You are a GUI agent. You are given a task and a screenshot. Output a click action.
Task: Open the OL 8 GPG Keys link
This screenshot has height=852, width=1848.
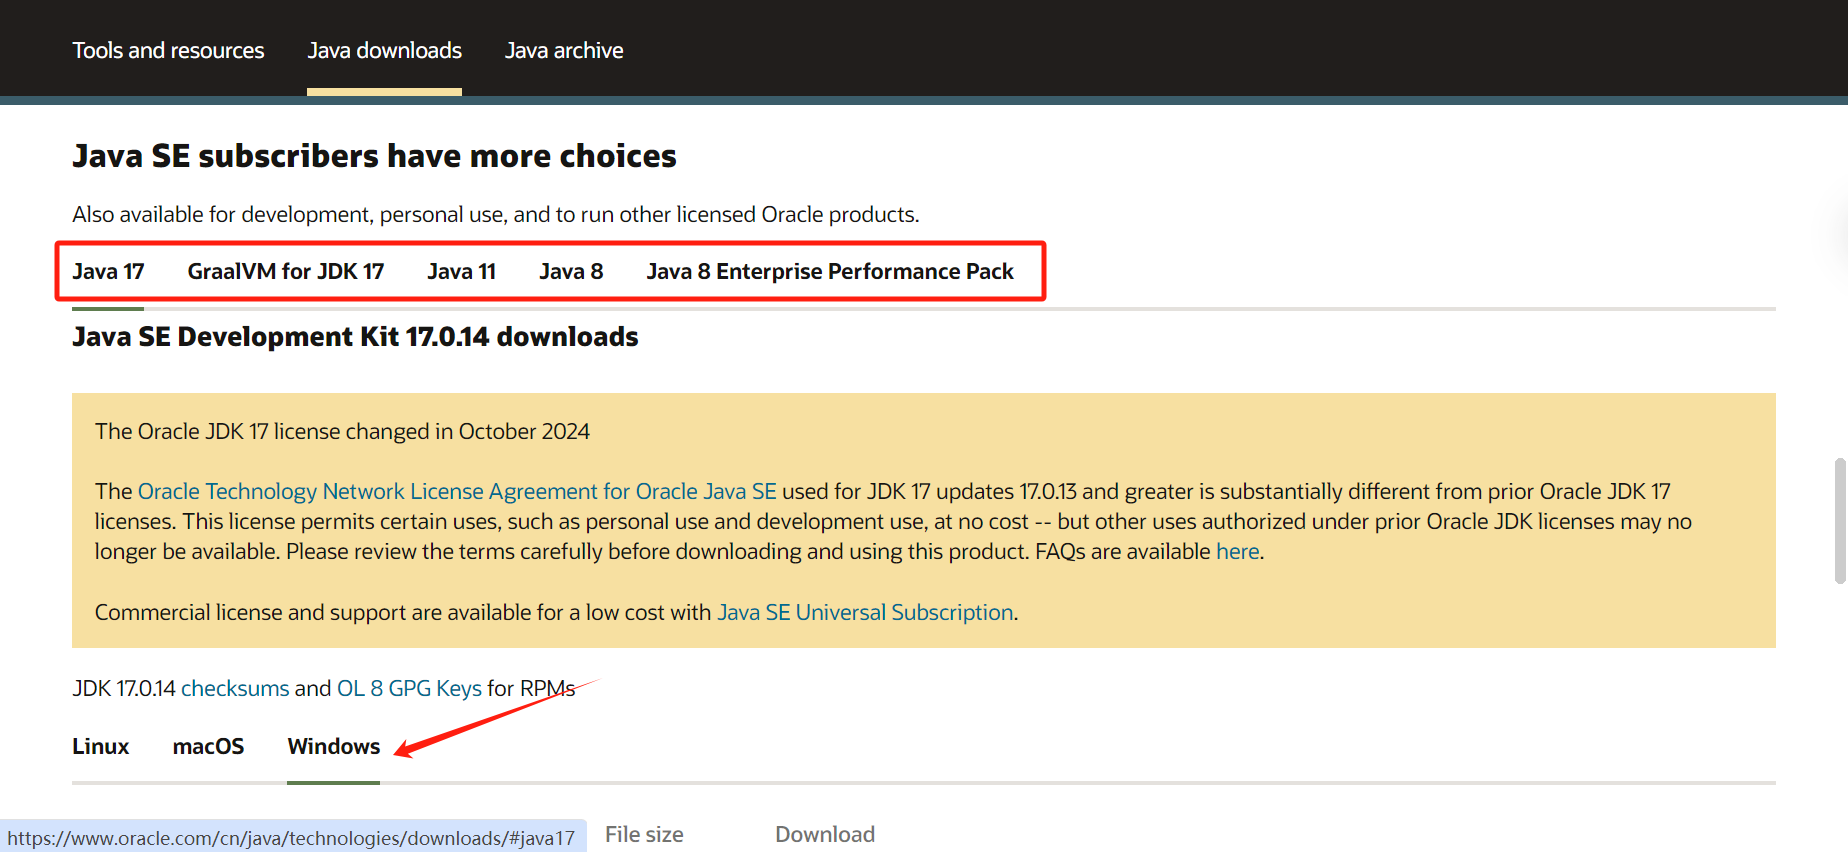pos(409,688)
